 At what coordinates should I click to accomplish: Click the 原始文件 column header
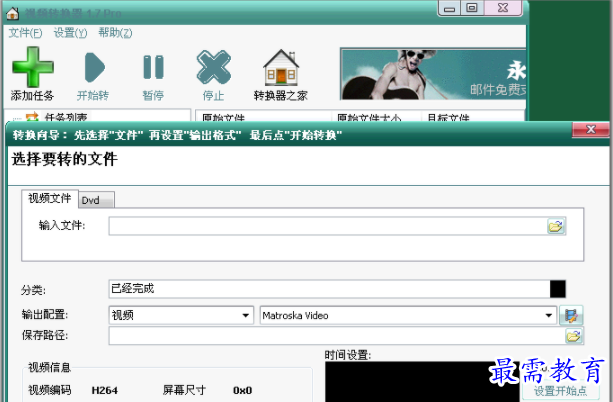point(263,117)
